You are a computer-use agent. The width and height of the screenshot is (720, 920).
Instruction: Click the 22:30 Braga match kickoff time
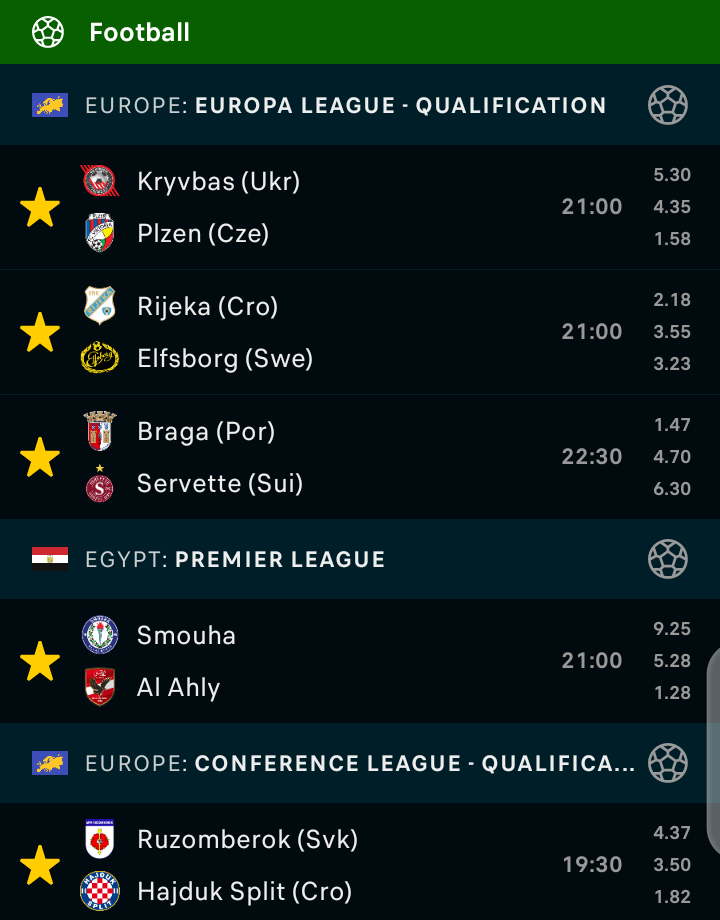[592, 457]
